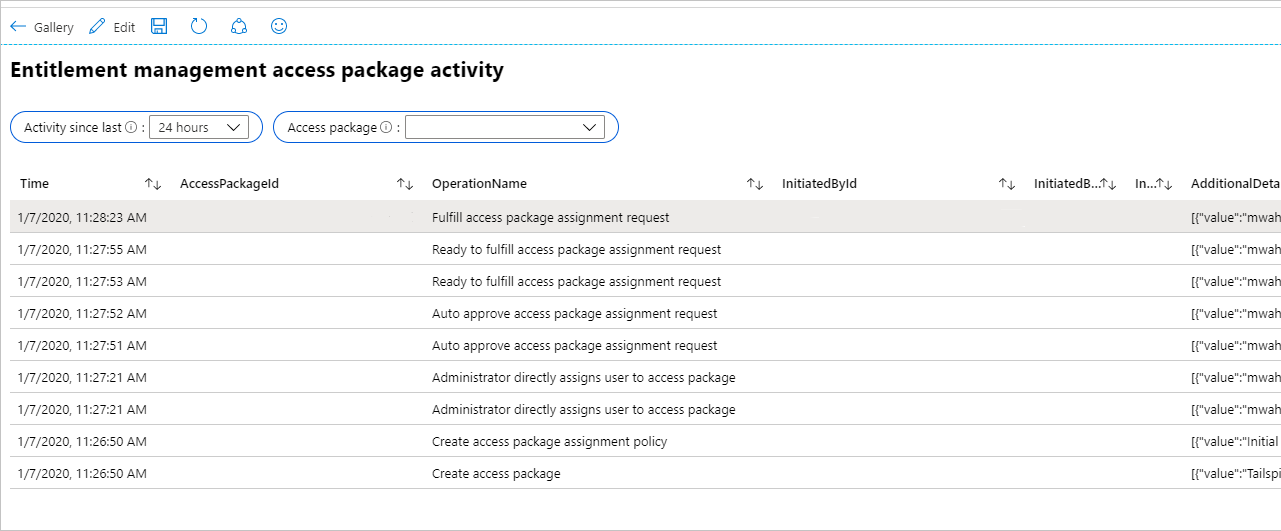
Task: Save the workbook with the disk icon
Action: (x=159, y=27)
